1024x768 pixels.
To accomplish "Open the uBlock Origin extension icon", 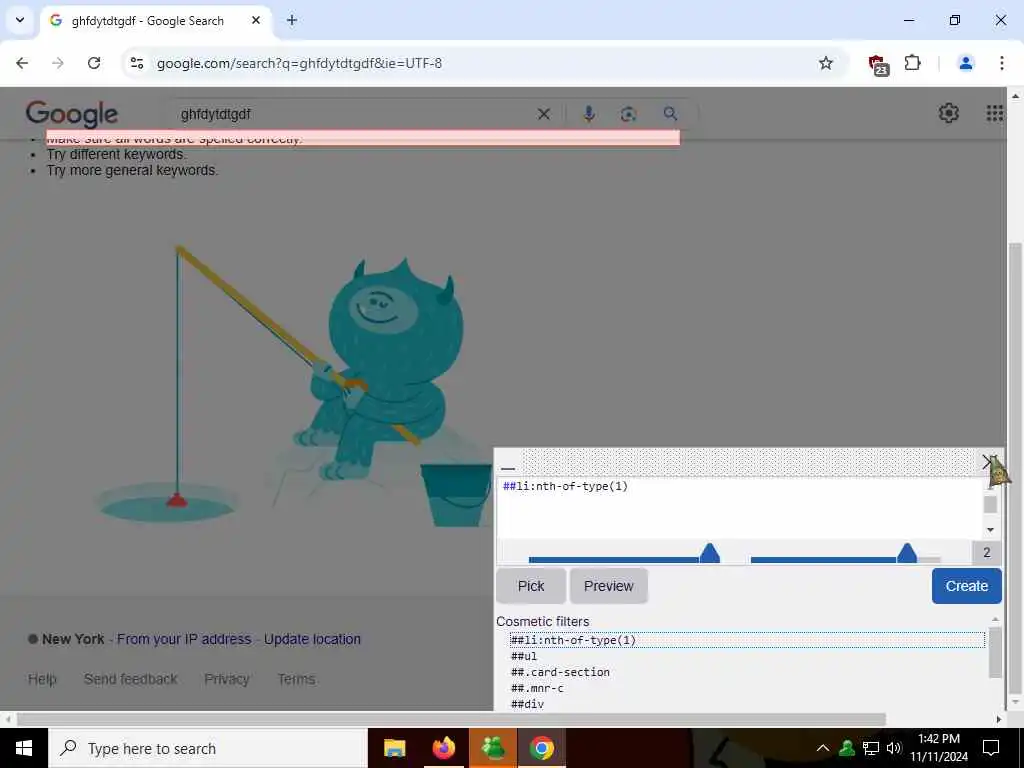I will (x=878, y=64).
